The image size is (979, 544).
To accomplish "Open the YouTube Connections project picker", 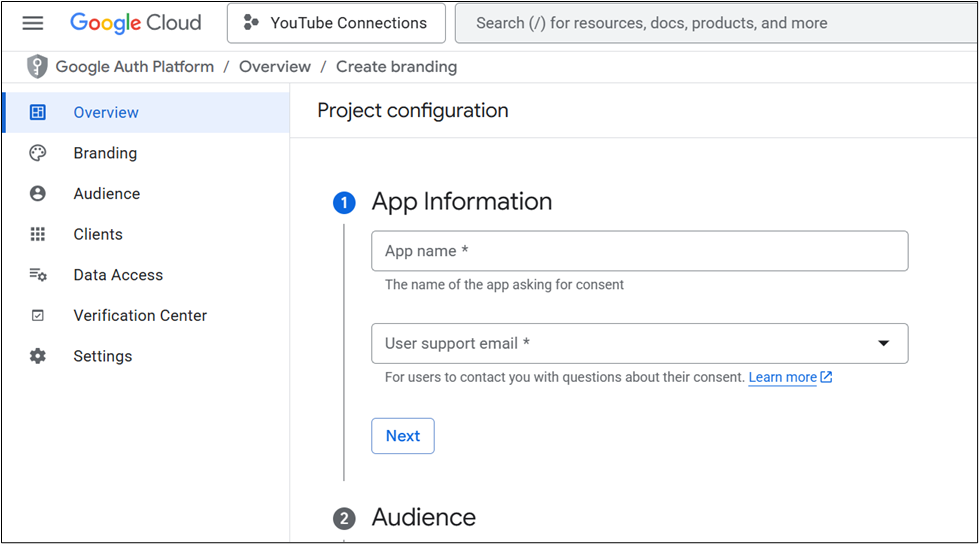I will coord(336,23).
